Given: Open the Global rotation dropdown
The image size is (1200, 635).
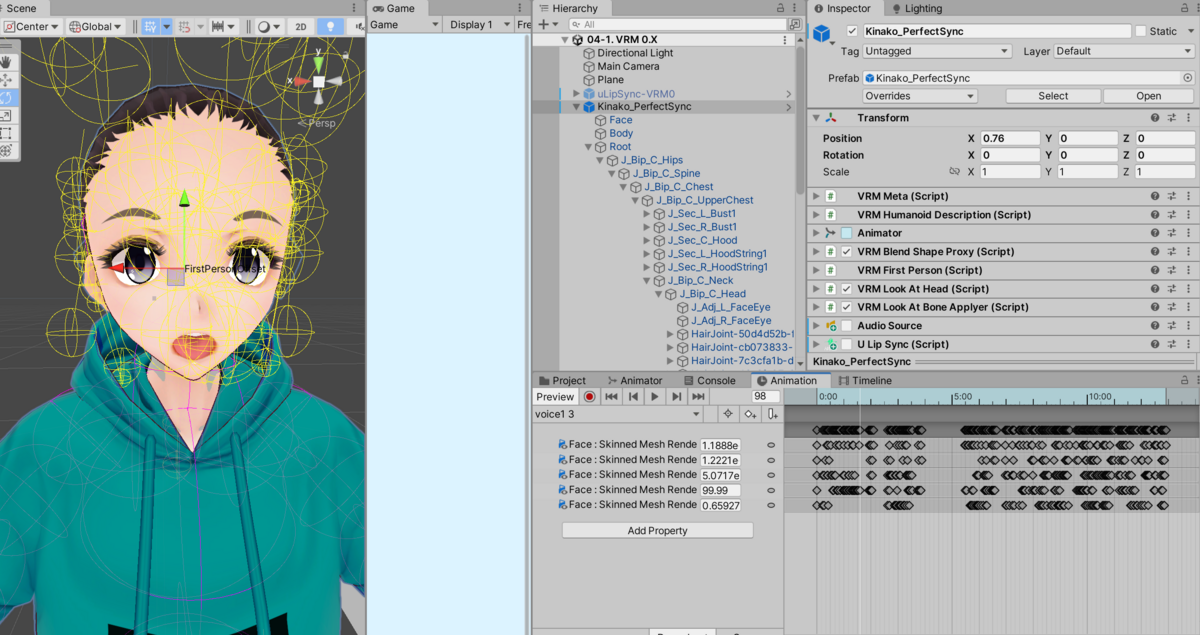Looking at the screenshot, I should point(97,27).
